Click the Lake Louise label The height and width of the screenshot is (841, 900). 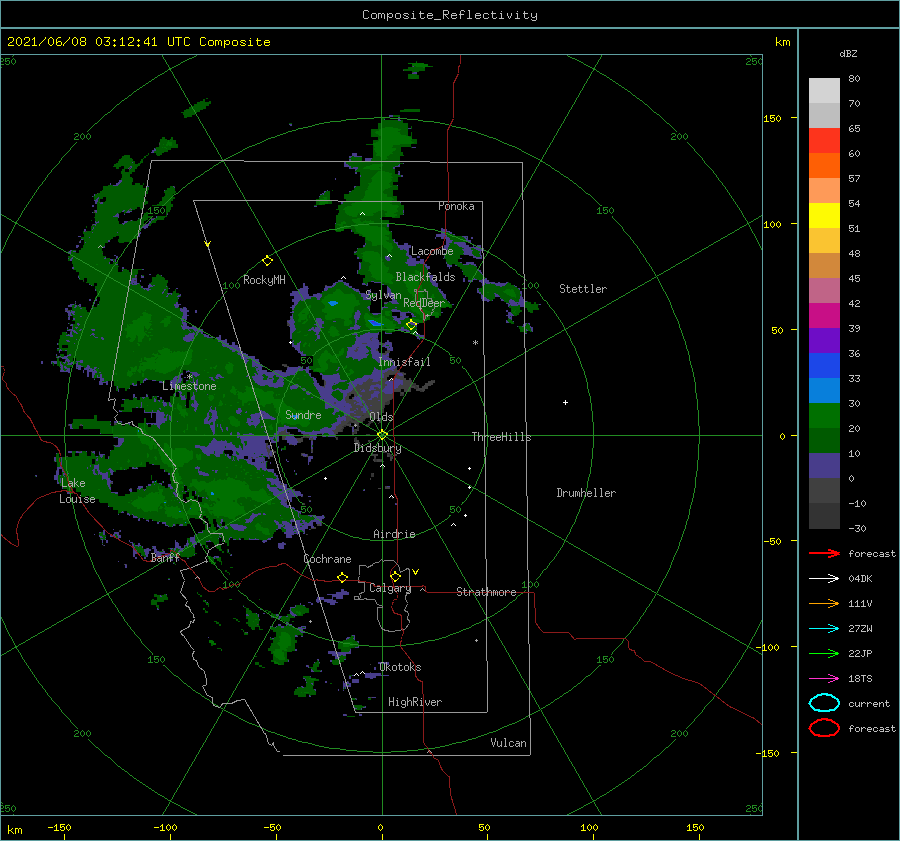[77, 491]
